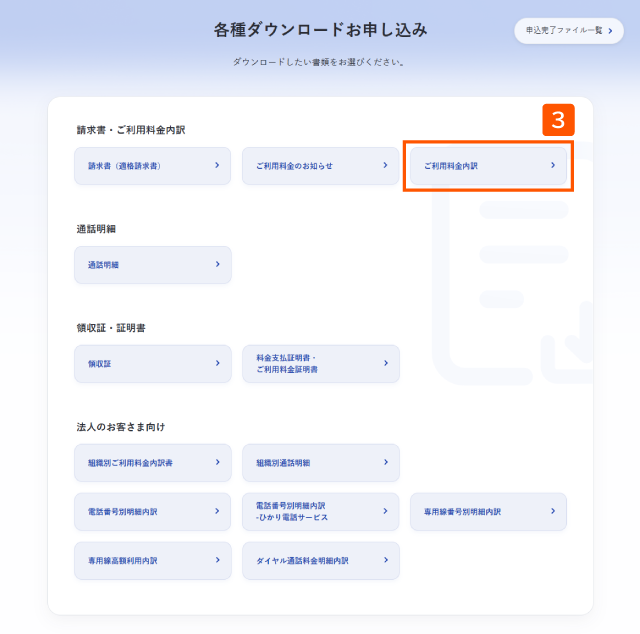Open 申込完了ファイル一覧 button at top right
Viewport: 640px width, 634px height.
tap(569, 31)
